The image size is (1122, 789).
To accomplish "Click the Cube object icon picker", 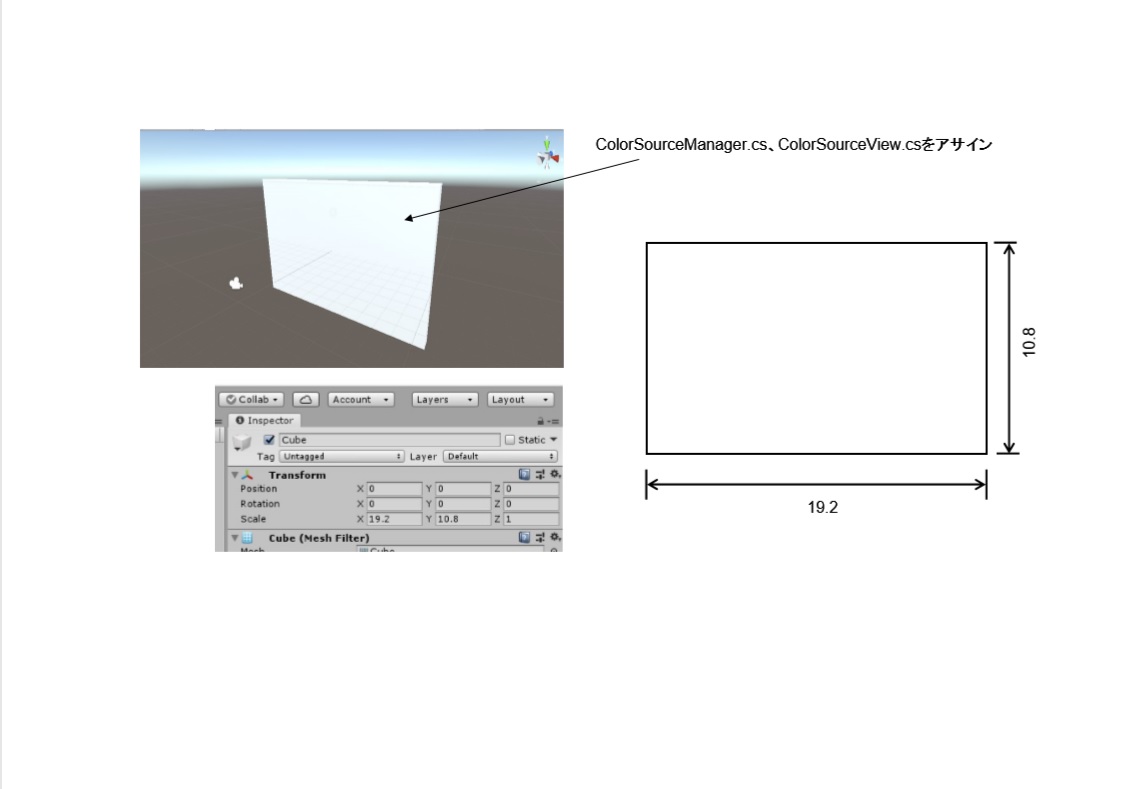I will click(x=242, y=441).
